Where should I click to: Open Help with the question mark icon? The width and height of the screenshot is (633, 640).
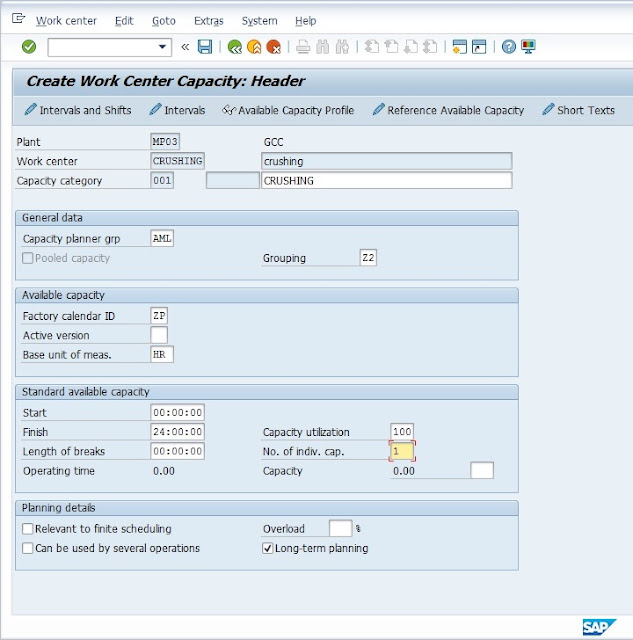[509, 47]
